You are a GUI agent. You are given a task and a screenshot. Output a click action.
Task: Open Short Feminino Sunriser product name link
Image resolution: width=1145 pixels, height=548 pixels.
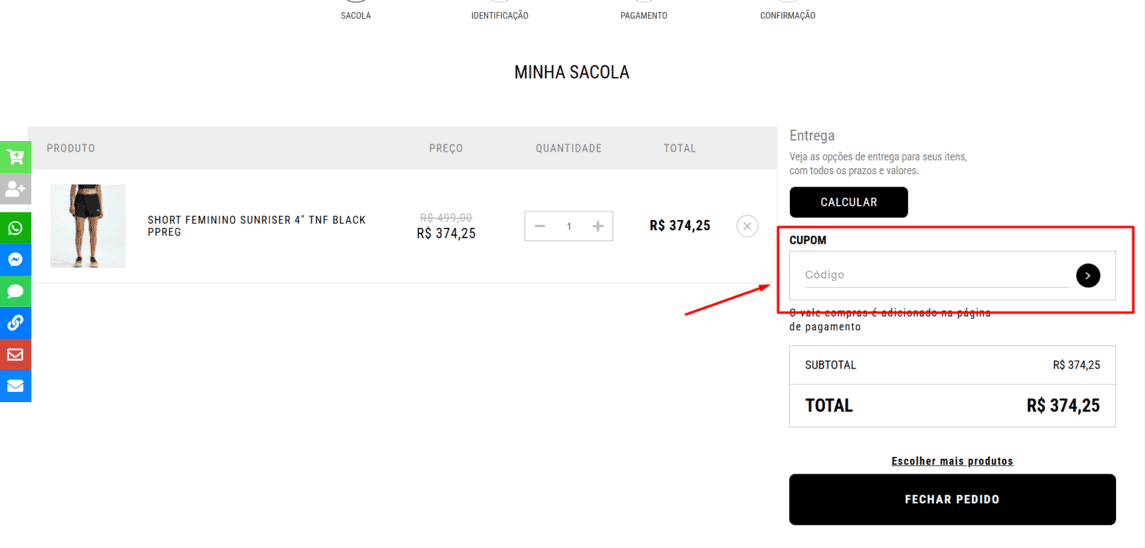257,226
